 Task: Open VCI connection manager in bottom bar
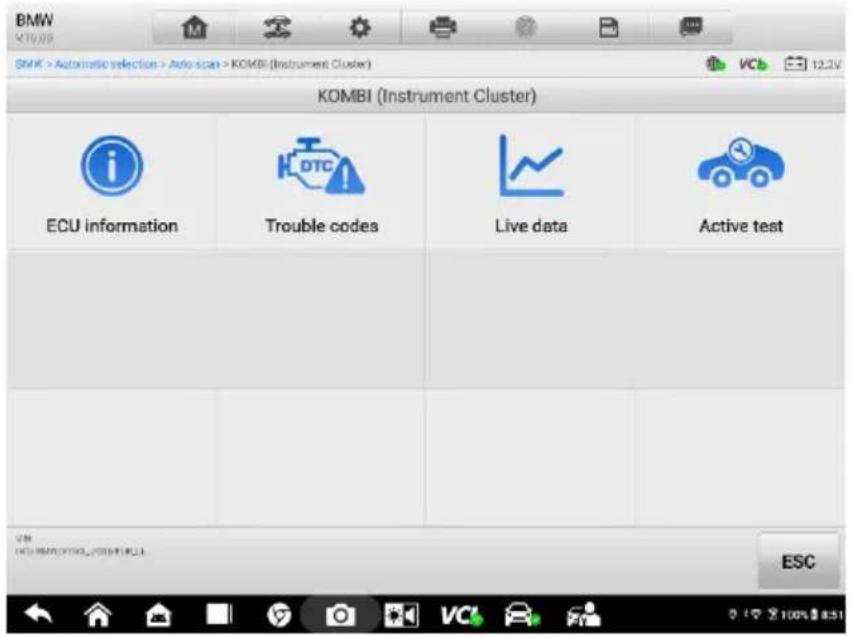coord(461,615)
